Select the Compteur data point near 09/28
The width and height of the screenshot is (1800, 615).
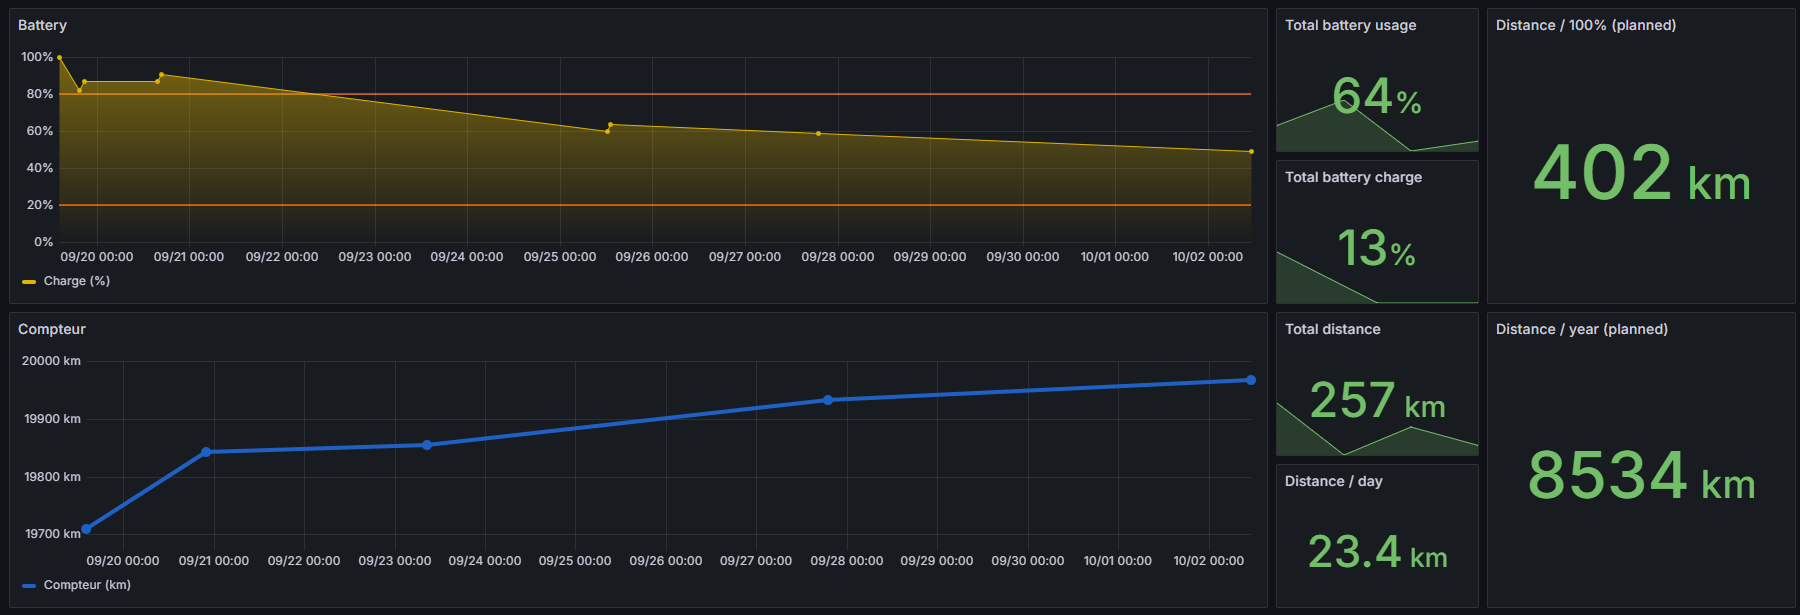[x=828, y=400]
